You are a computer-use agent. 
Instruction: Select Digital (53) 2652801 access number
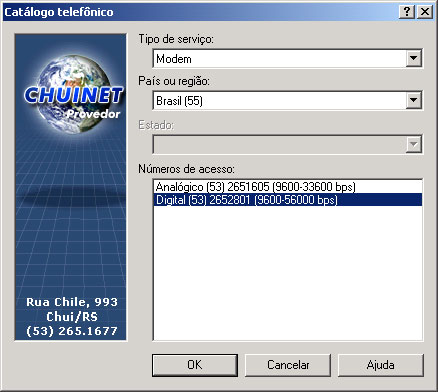tap(288, 200)
